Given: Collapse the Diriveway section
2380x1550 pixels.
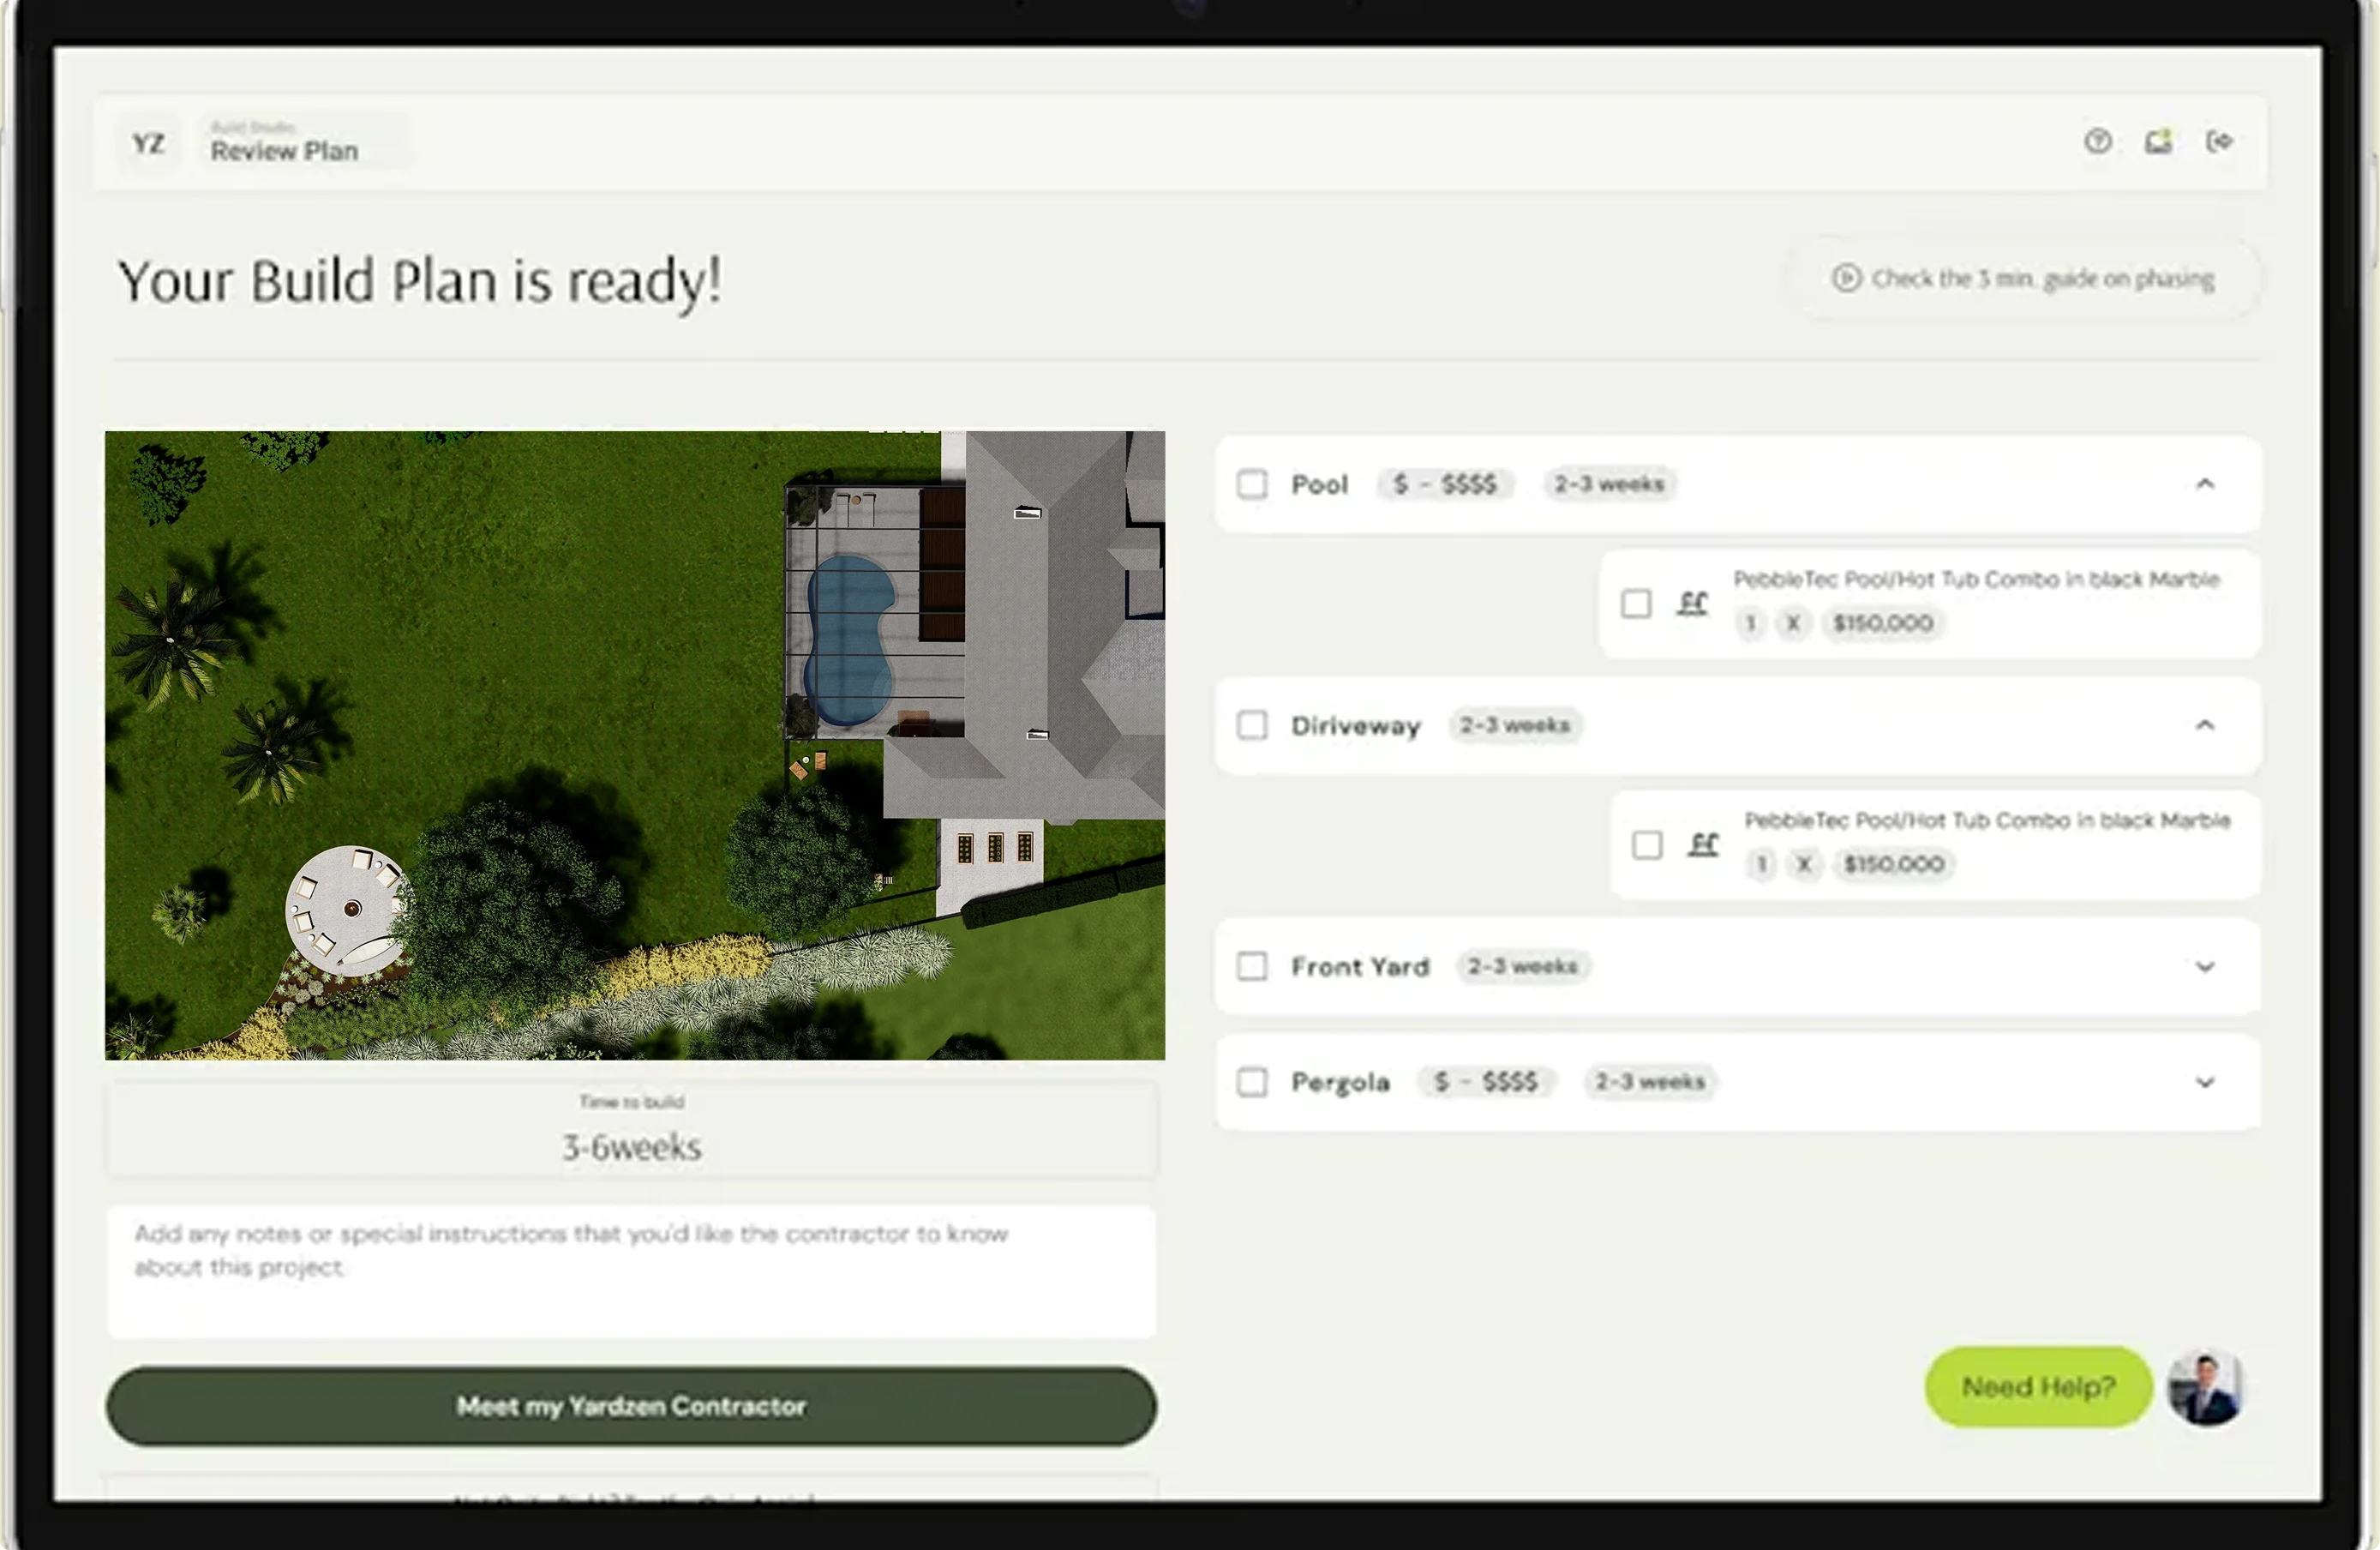Looking at the screenshot, I should [2204, 725].
